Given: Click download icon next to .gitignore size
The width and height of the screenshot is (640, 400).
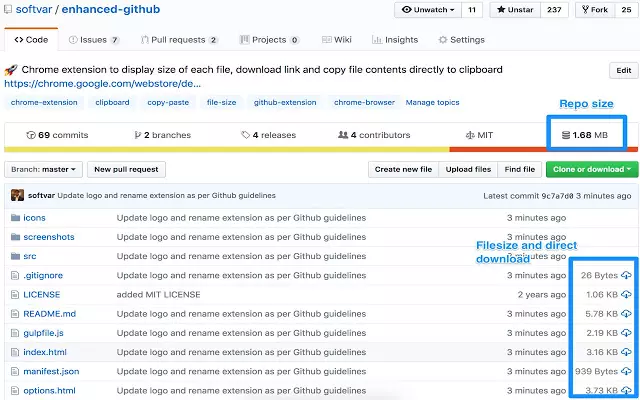Looking at the screenshot, I should [x=626, y=276].
